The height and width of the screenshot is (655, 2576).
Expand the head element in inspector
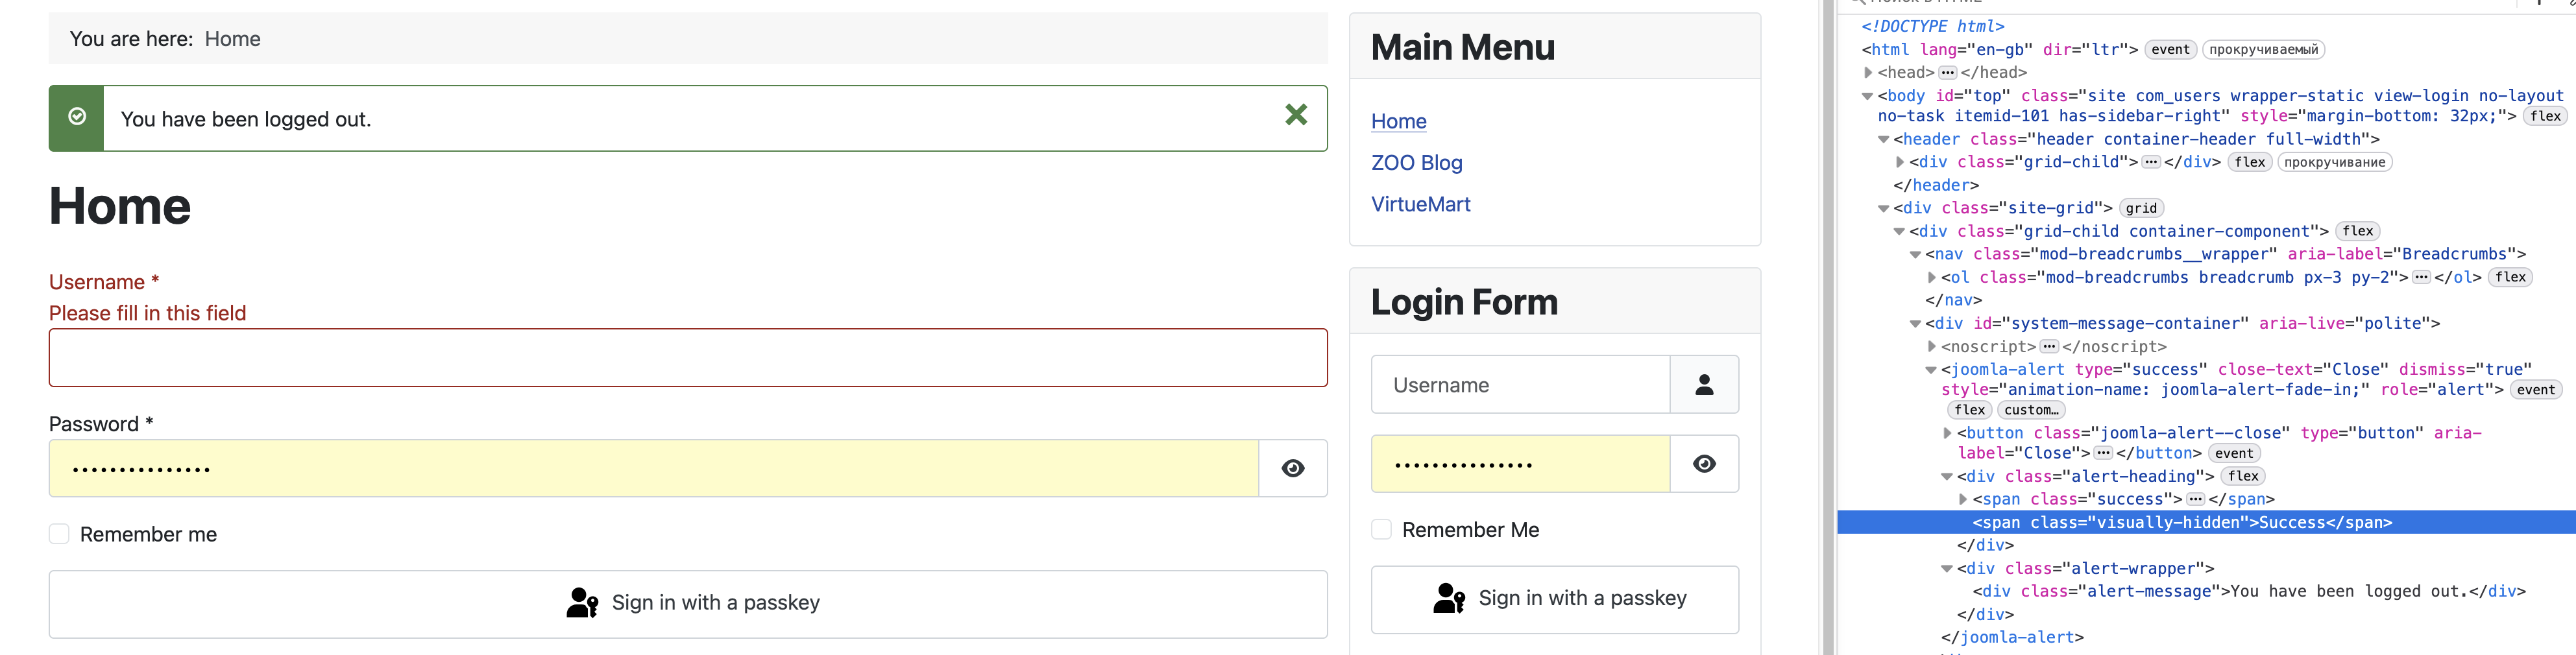(1867, 73)
